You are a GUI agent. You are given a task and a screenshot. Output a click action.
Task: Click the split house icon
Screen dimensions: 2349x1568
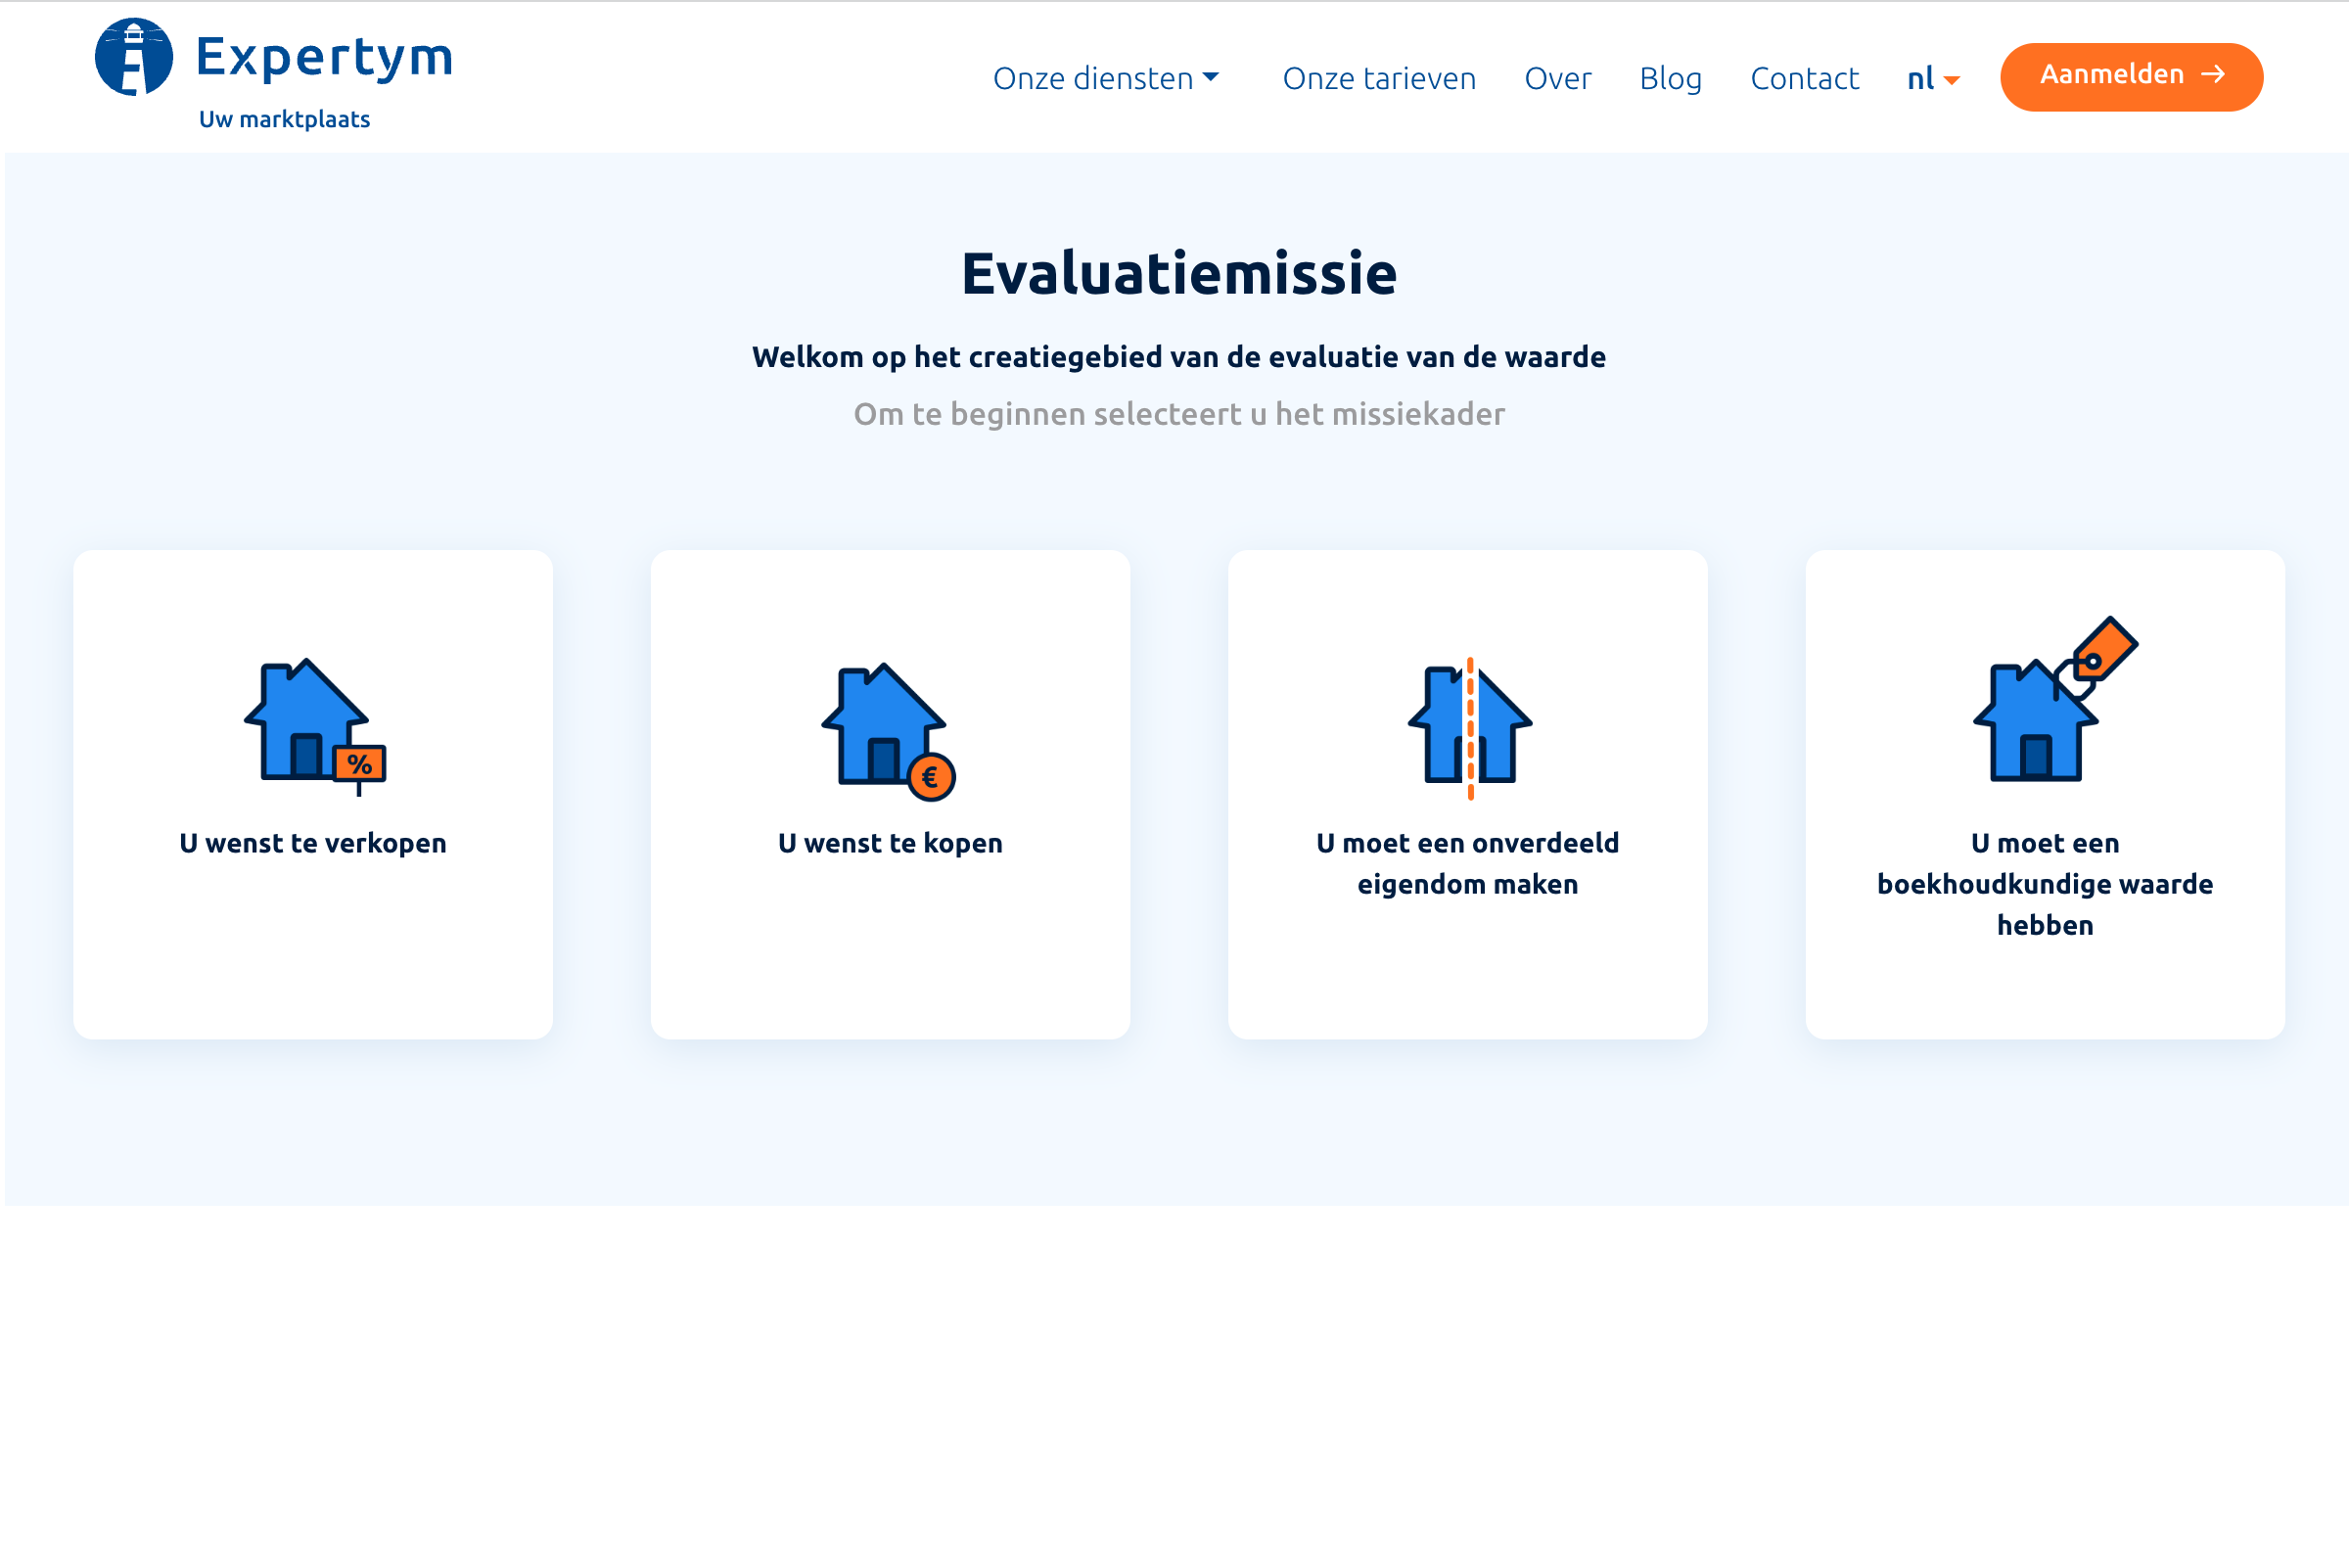pyautogui.click(x=1470, y=728)
